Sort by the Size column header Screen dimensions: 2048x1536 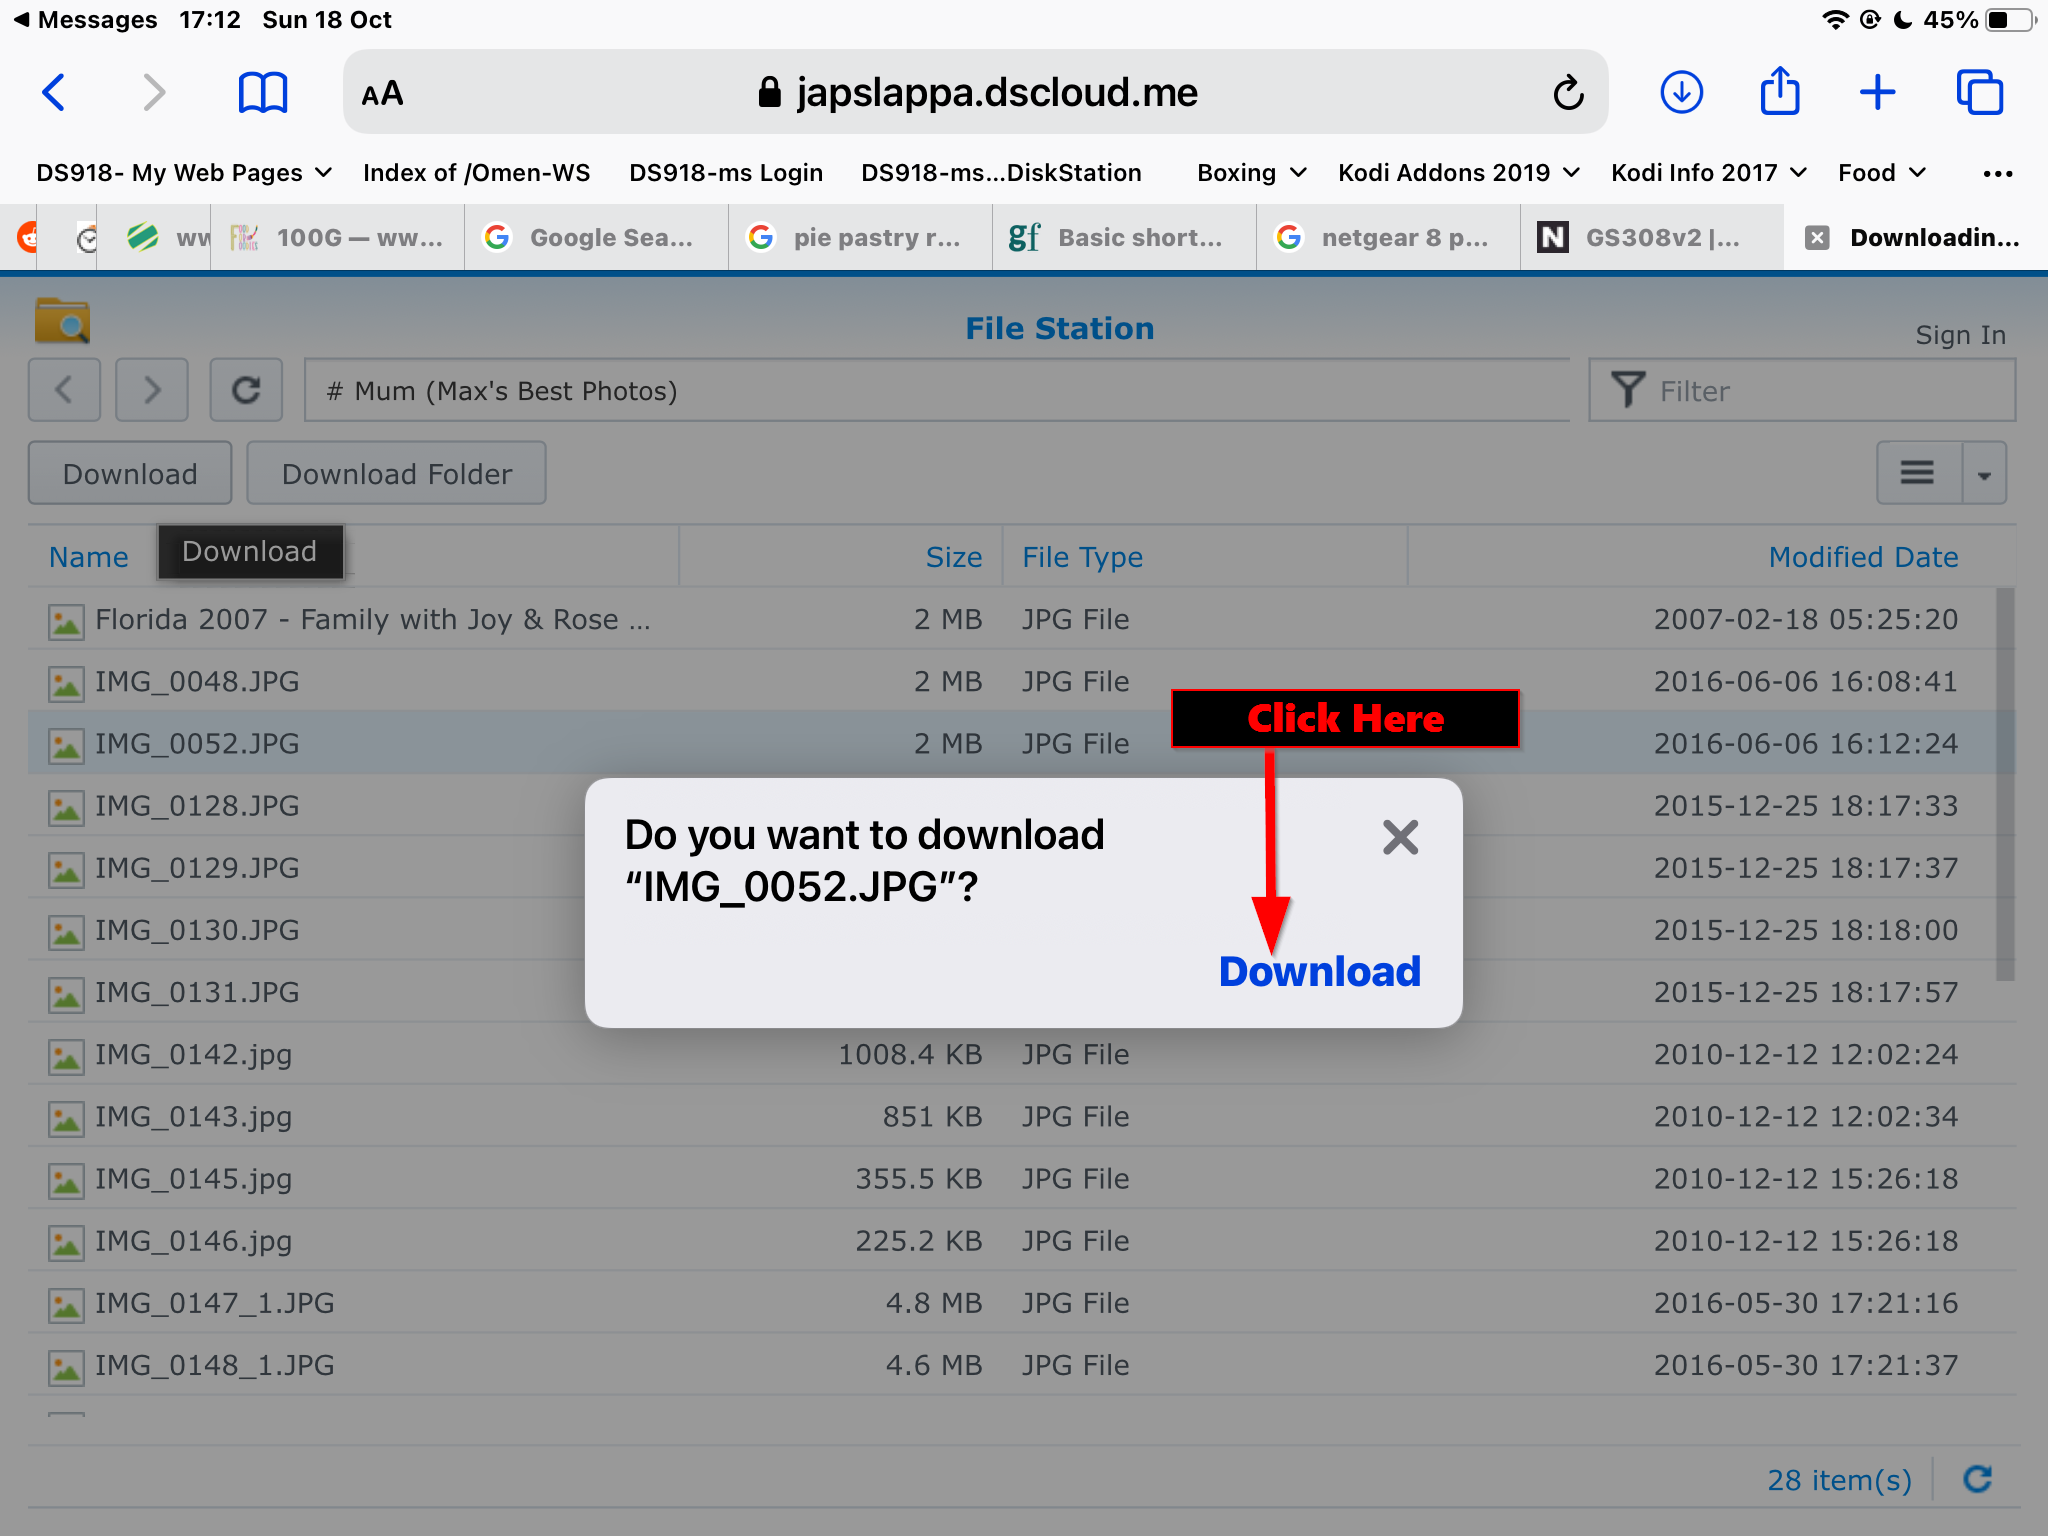click(x=953, y=557)
